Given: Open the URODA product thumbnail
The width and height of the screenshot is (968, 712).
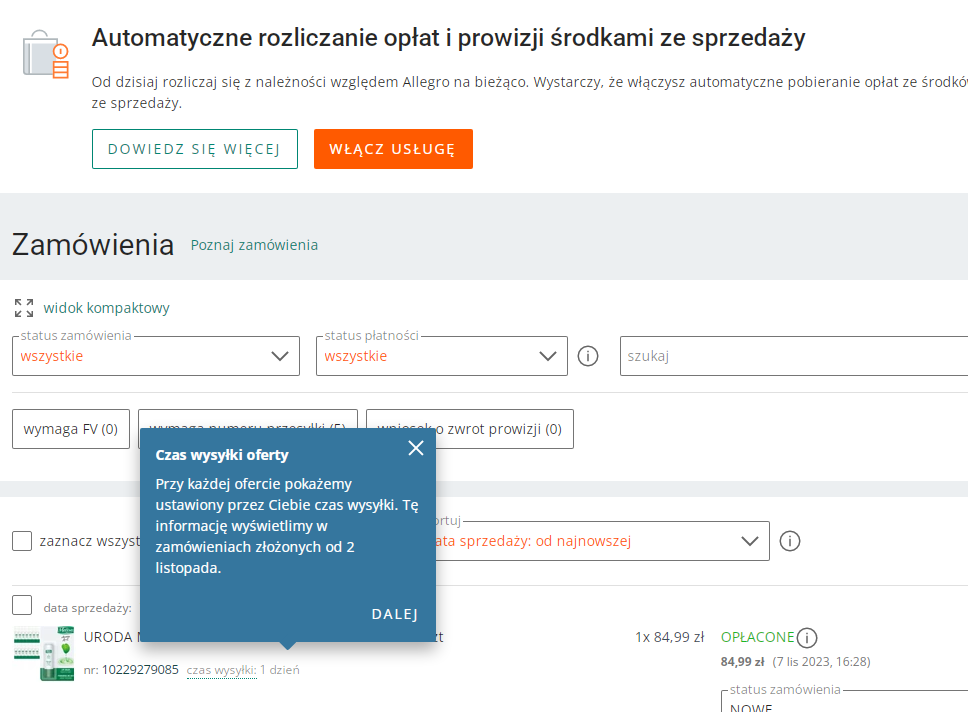Looking at the screenshot, I should click(44, 653).
